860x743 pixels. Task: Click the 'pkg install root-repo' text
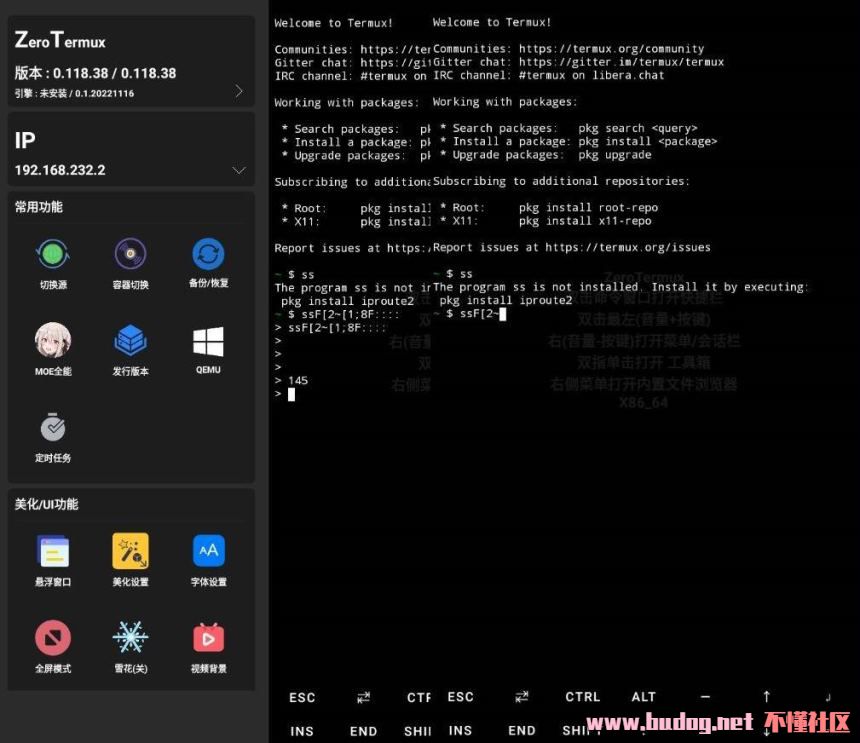pyautogui.click(x=589, y=208)
